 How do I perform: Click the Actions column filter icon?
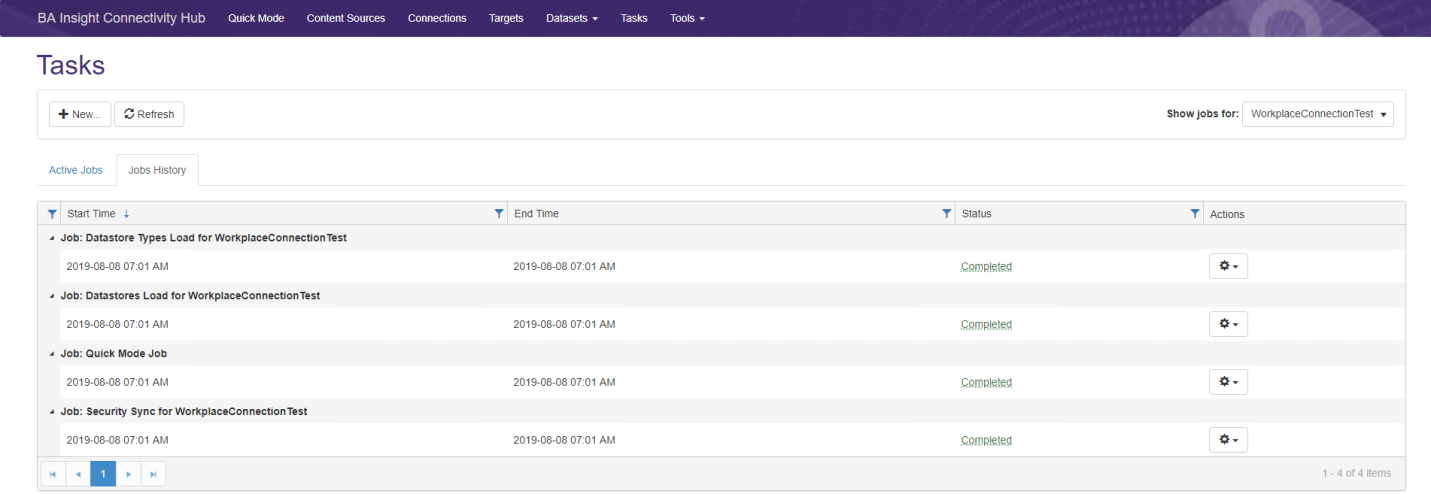coord(1195,214)
